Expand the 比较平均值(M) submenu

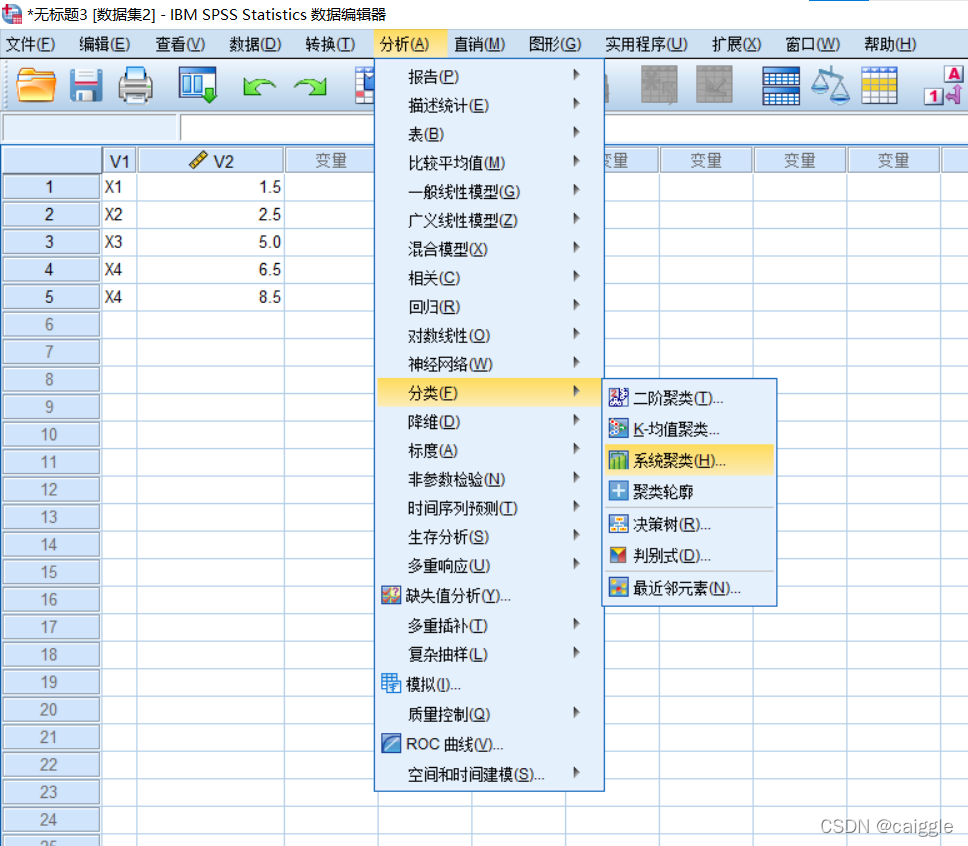pyautogui.click(x=489, y=163)
